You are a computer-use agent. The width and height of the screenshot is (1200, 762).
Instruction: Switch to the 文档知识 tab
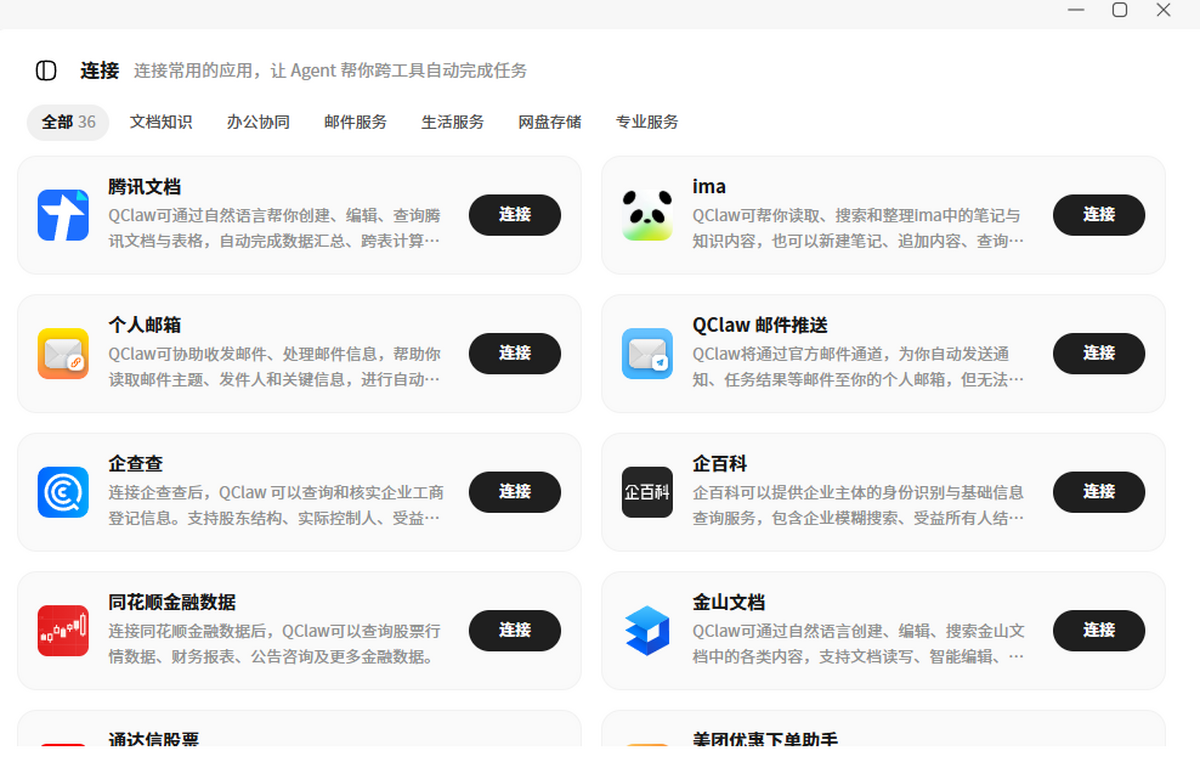coord(161,122)
